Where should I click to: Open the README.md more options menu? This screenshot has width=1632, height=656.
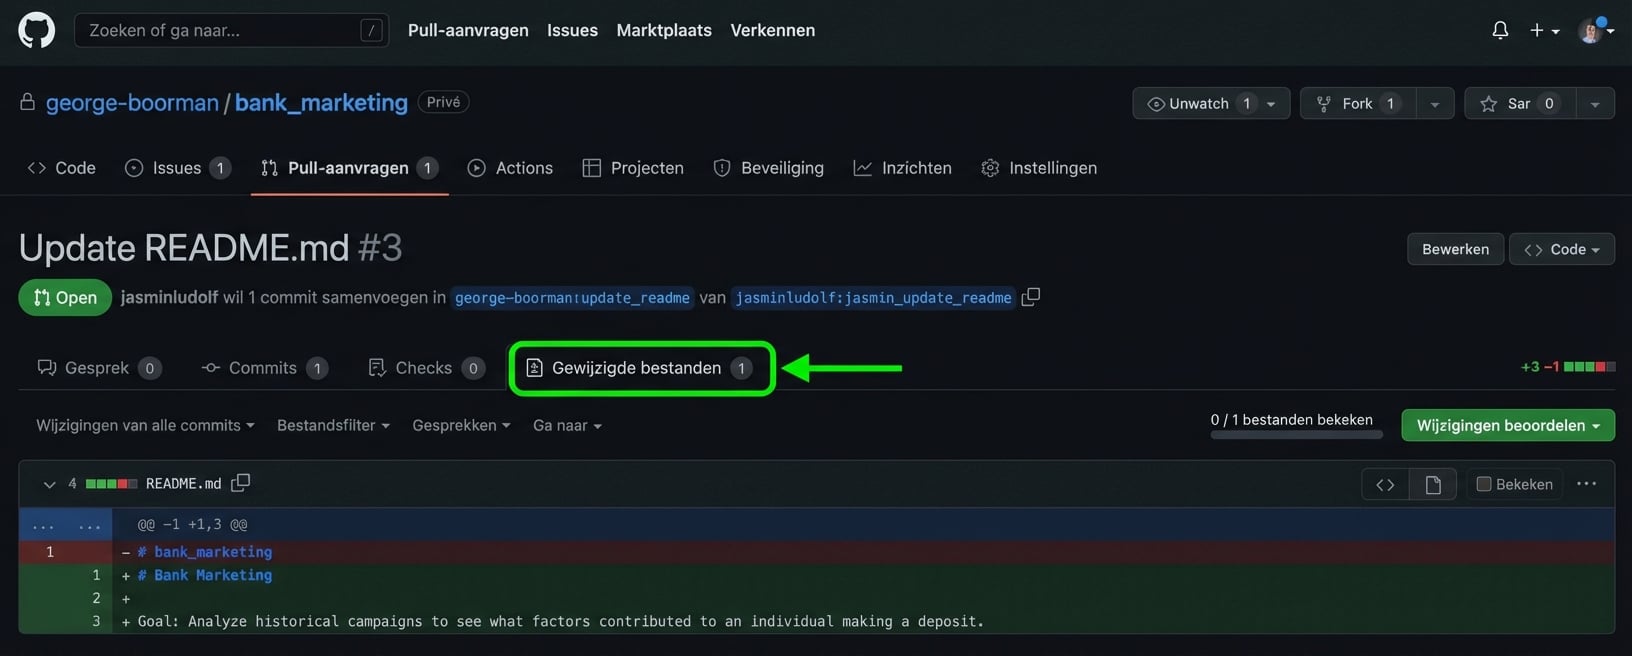pyautogui.click(x=1586, y=483)
